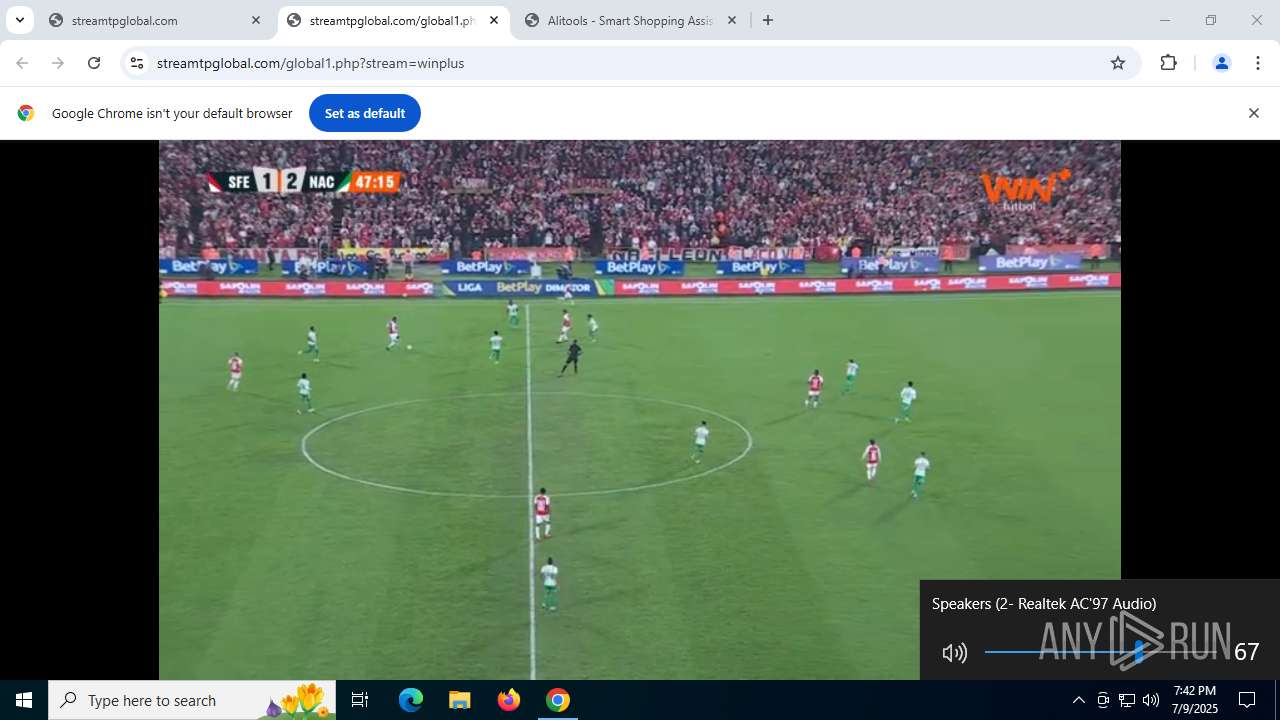Screen dimensions: 1280x720
Task: Click the video stream player
Action: pyautogui.click(x=640, y=410)
